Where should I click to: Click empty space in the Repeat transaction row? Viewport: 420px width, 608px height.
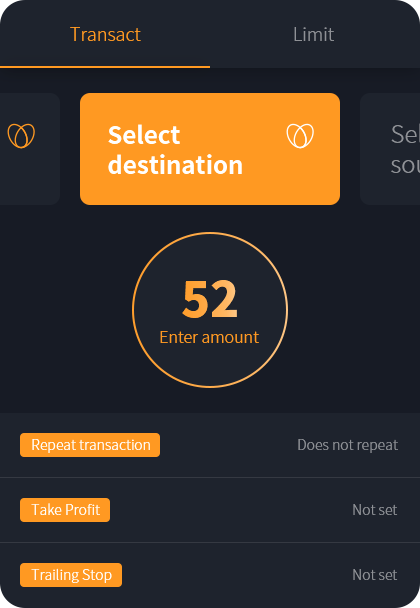click(x=229, y=445)
